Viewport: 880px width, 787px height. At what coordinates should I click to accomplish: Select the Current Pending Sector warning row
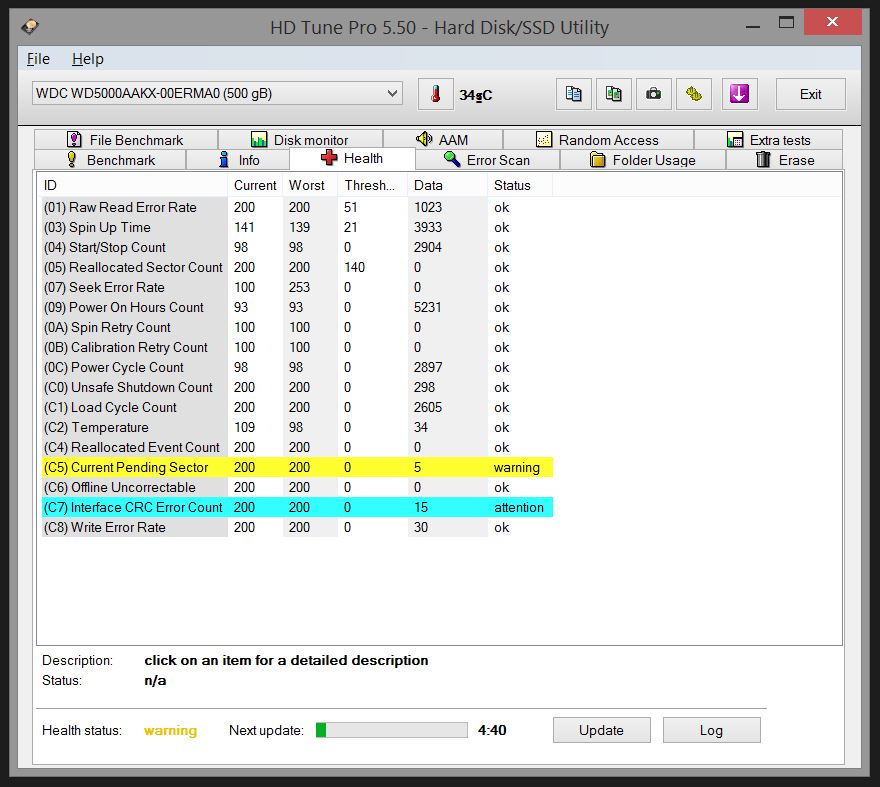(297, 467)
